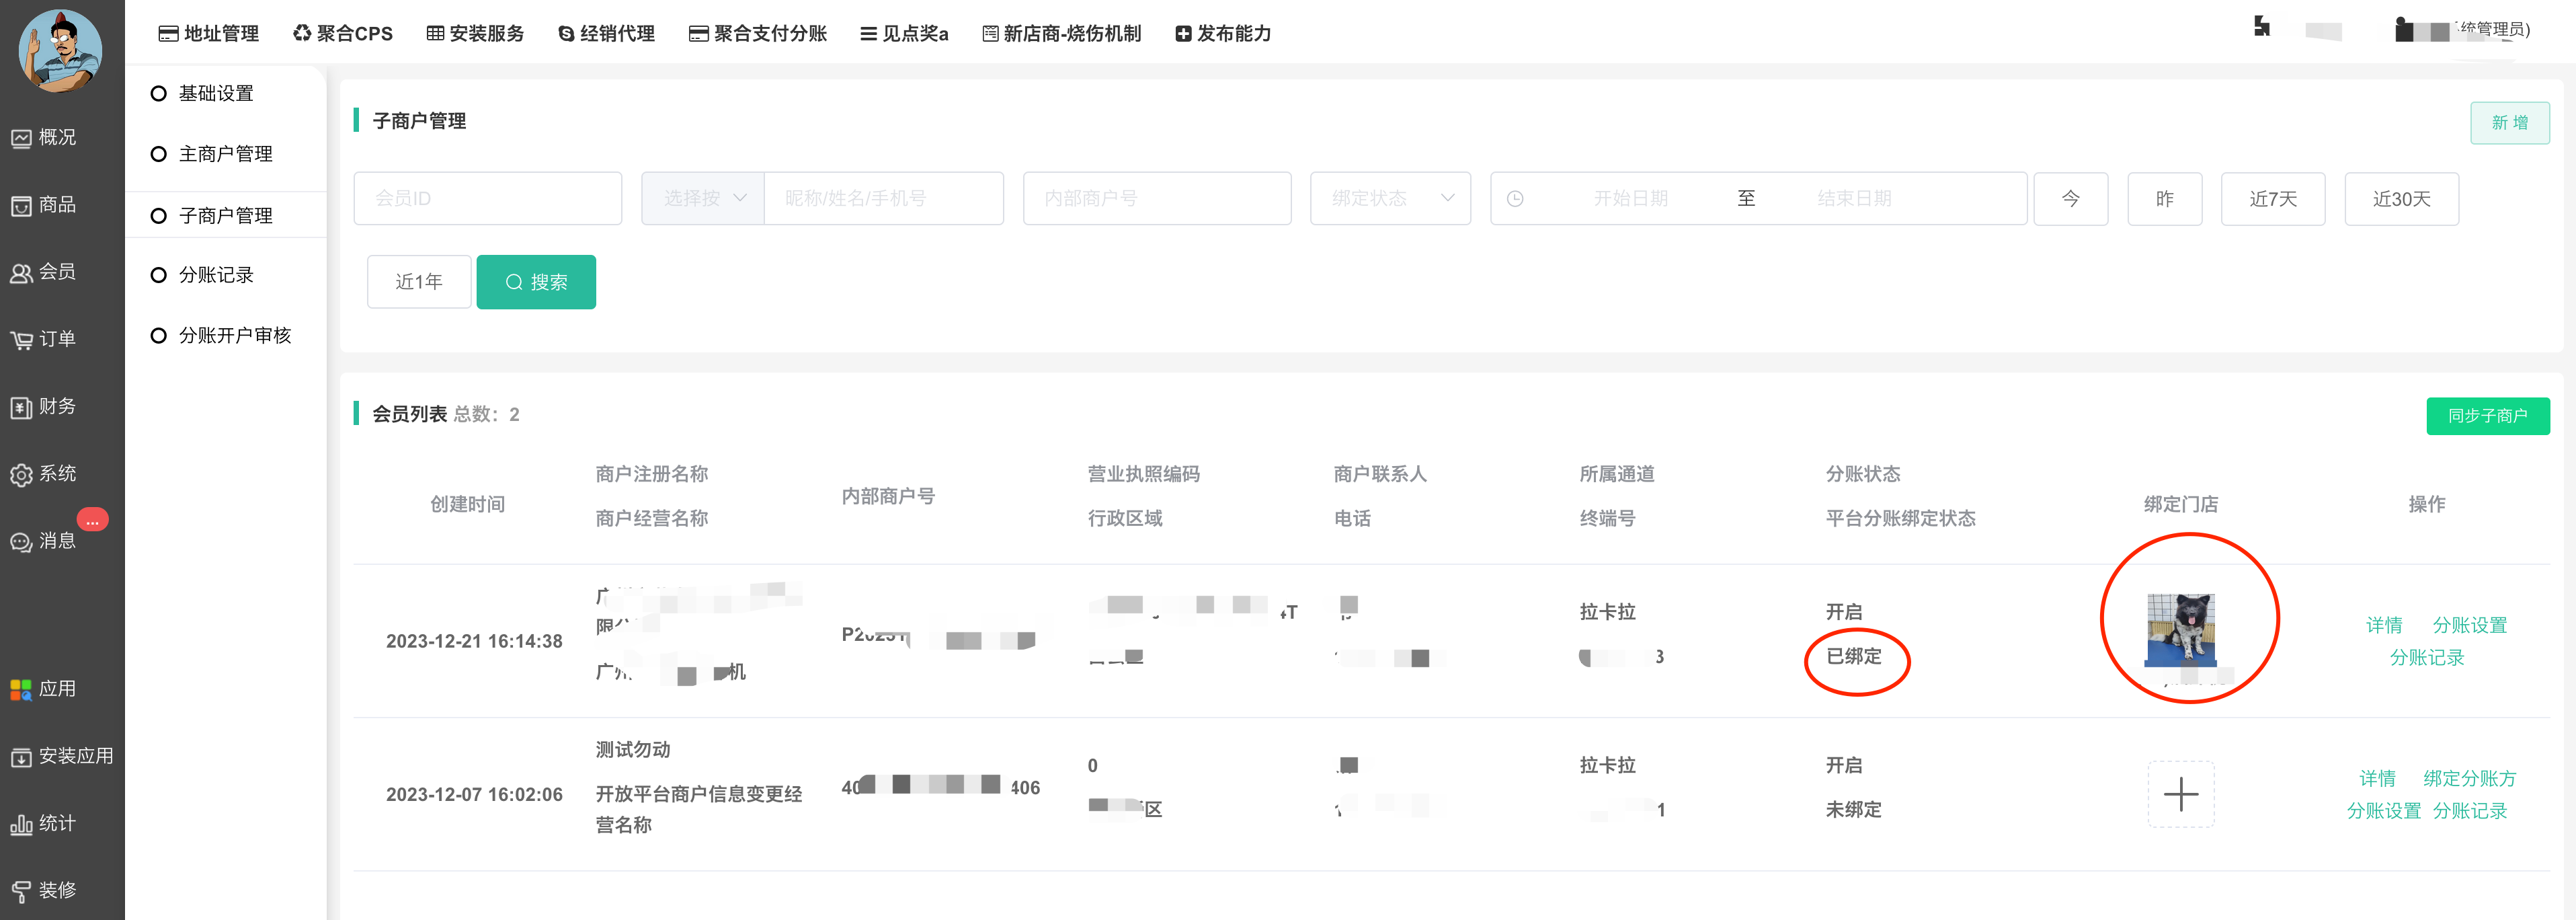Open the 概况 overview sidebar icon
Screen dimensions: 2576x920
coord(21,138)
